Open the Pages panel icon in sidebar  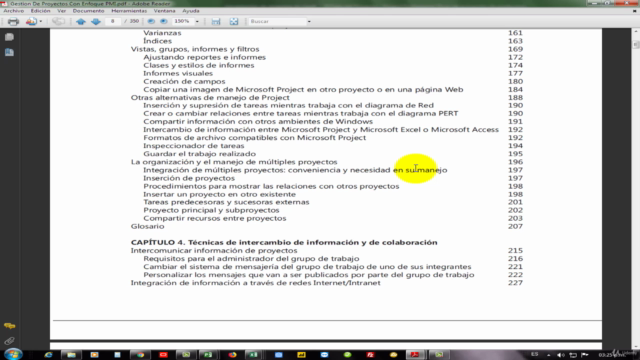(9, 37)
